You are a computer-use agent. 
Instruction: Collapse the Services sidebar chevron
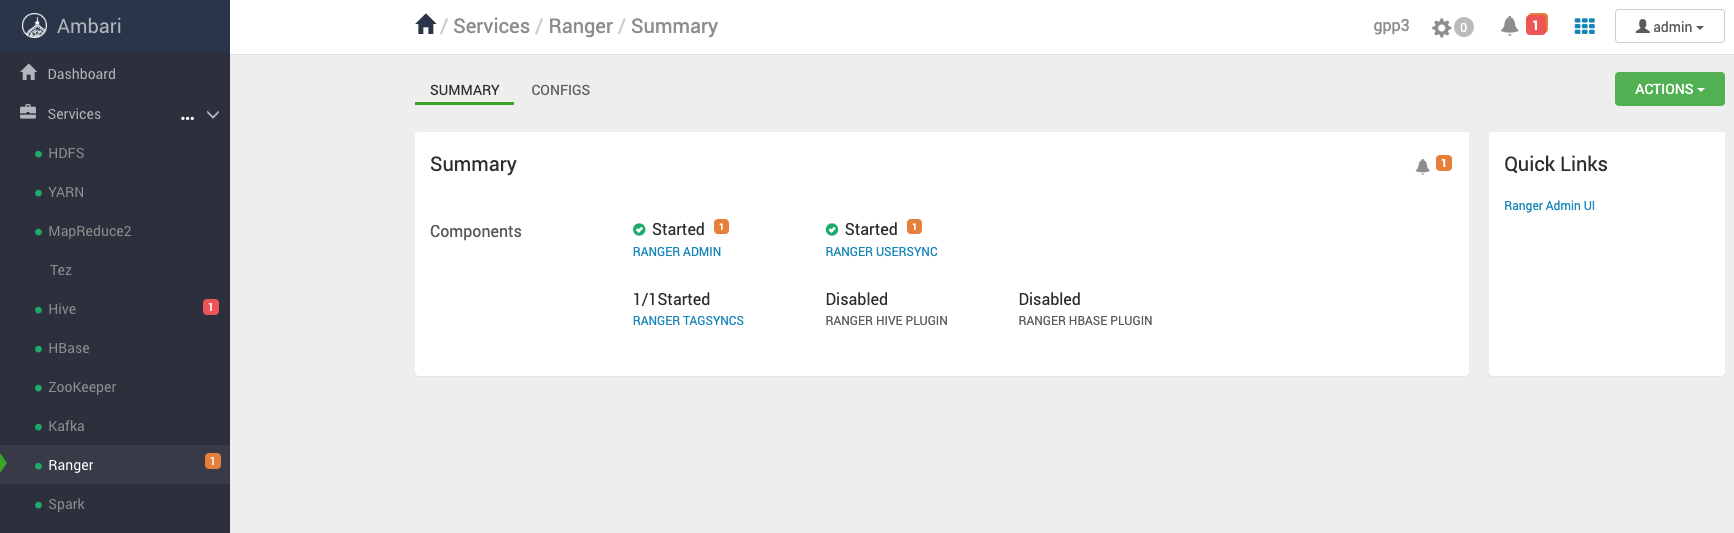point(213,115)
